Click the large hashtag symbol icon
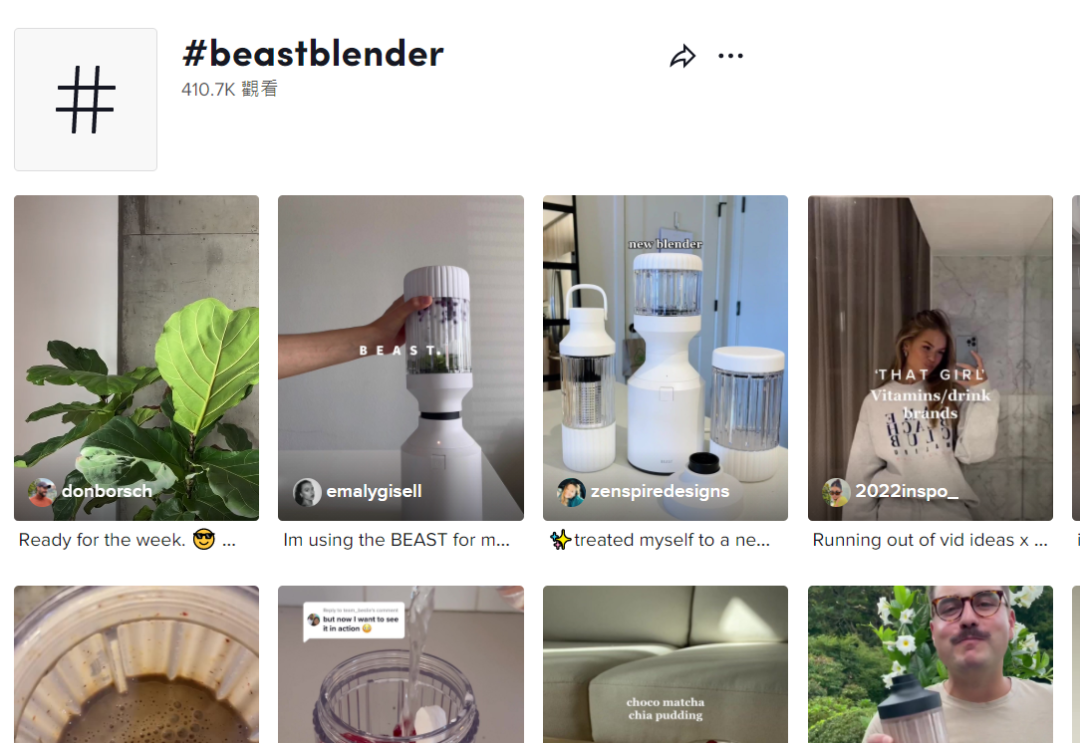The image size is (1080, 743). tap(85, 99)
